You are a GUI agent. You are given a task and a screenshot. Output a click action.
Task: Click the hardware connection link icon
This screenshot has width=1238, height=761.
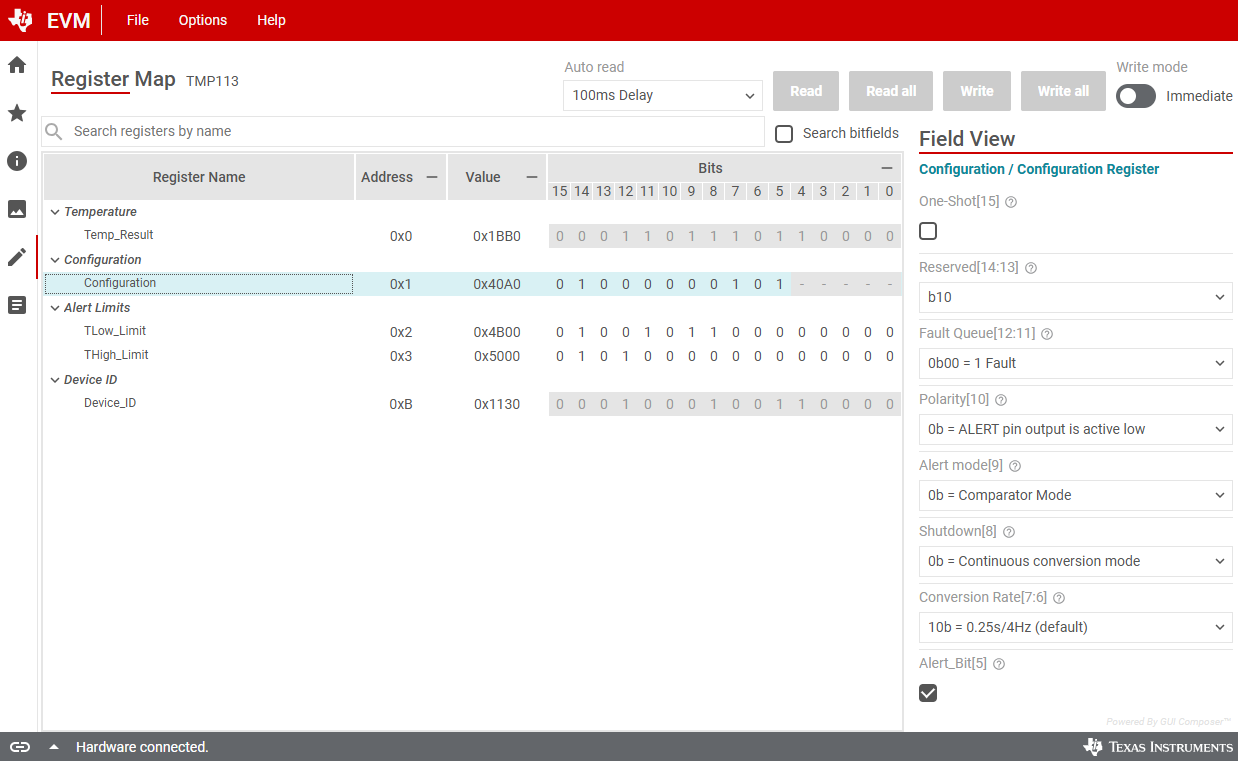pos(20,747)
